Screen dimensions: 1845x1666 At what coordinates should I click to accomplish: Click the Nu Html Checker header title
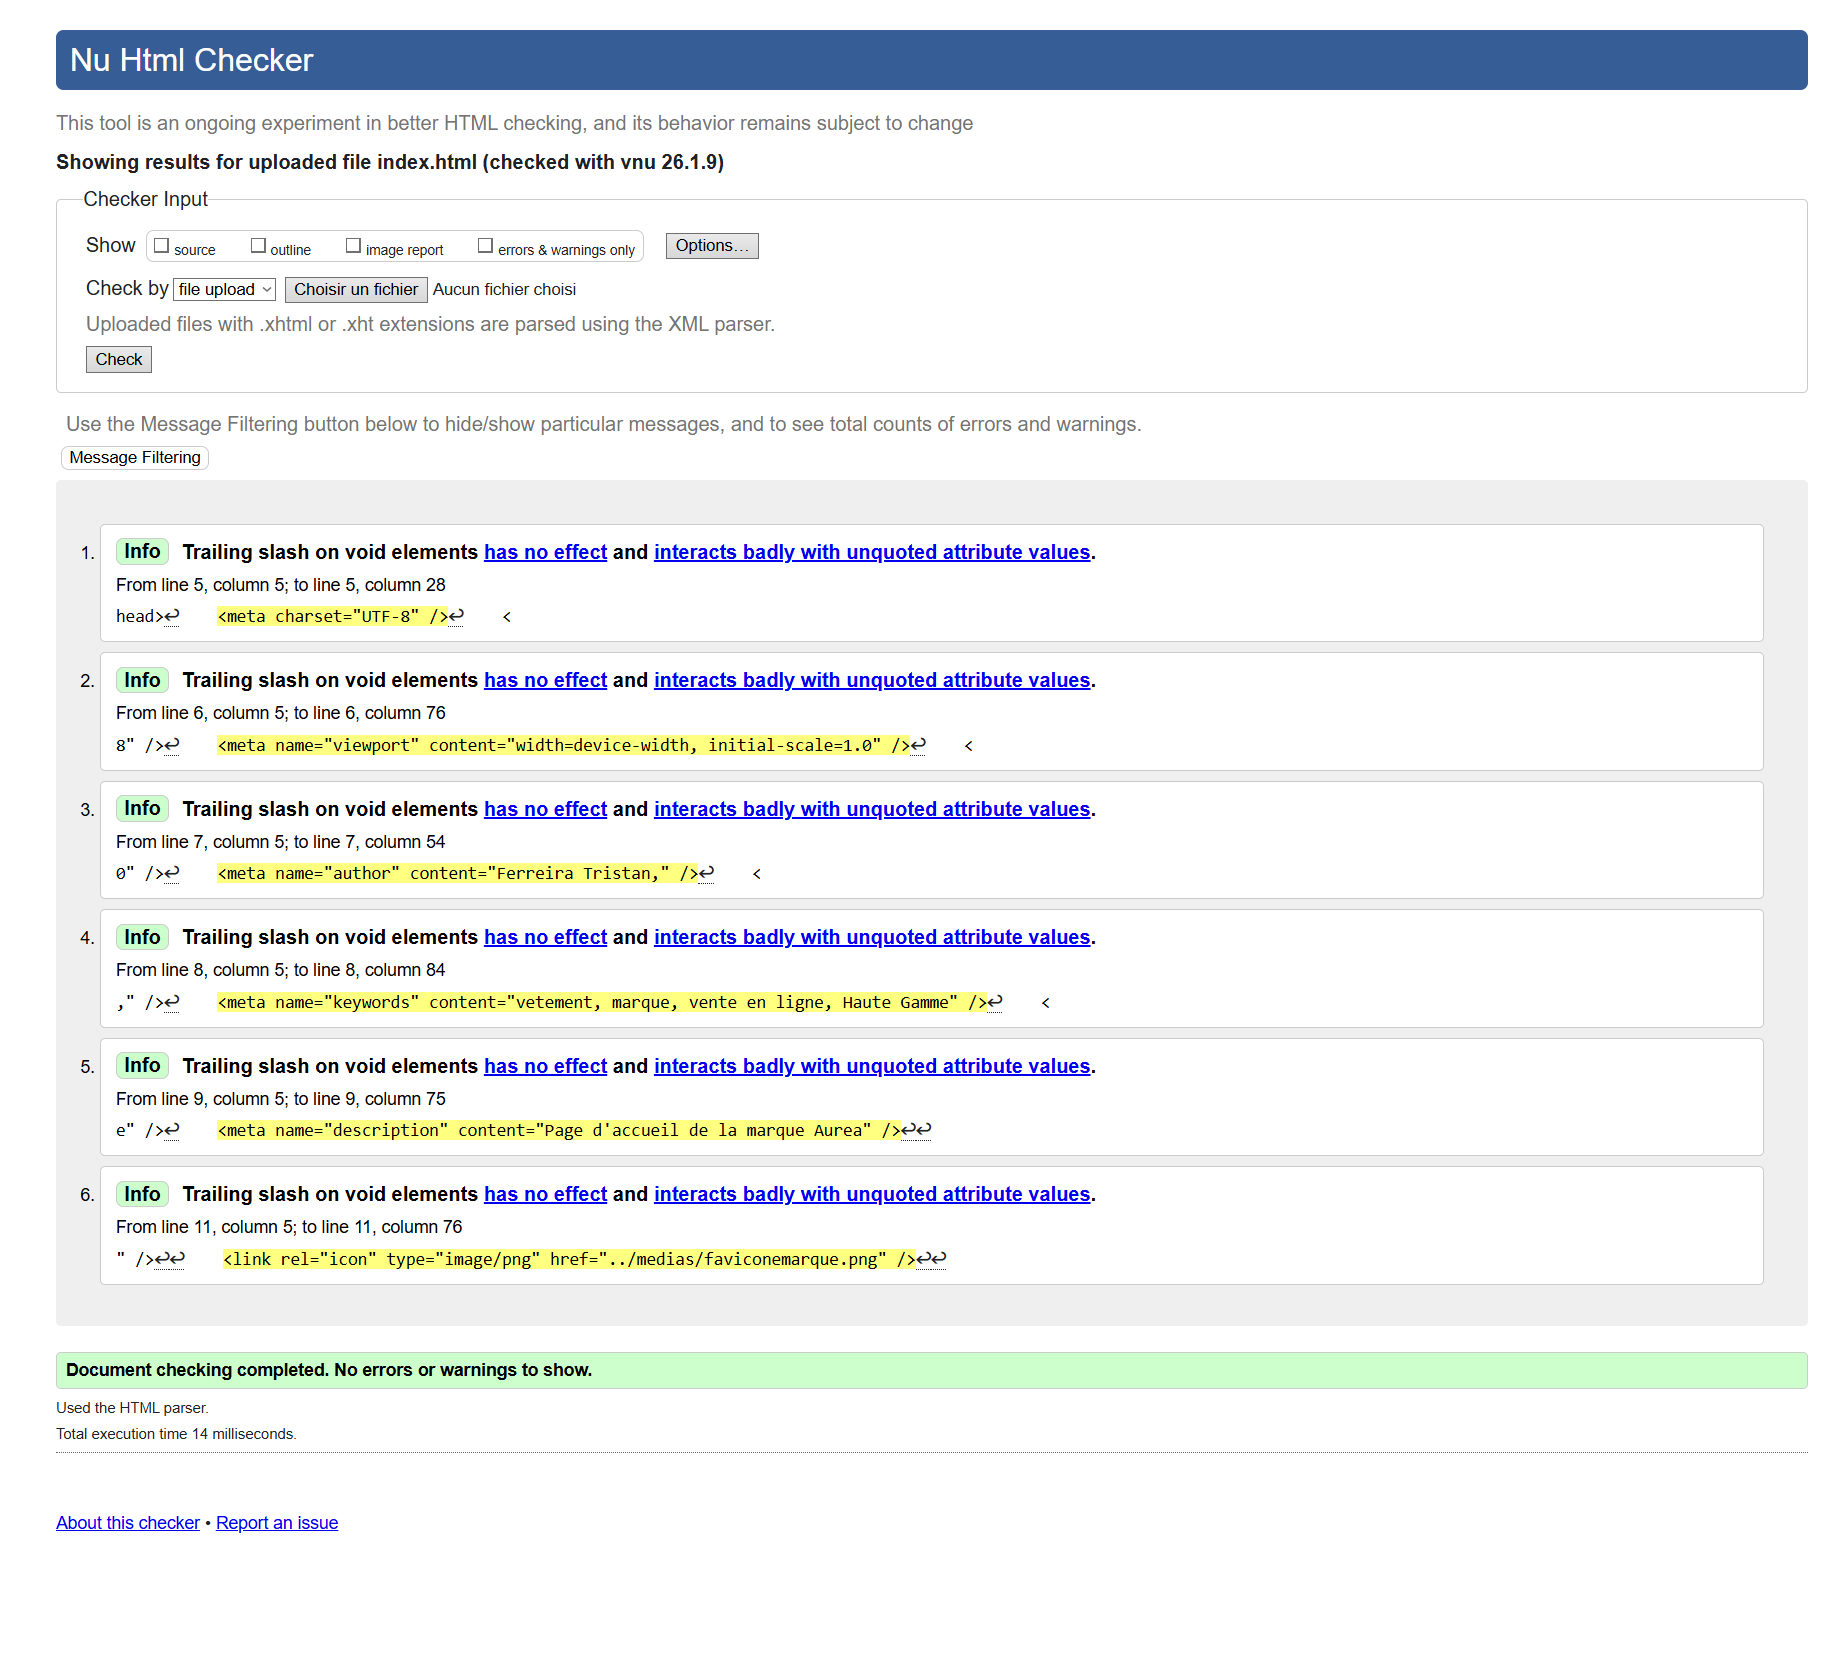[192, 61]
